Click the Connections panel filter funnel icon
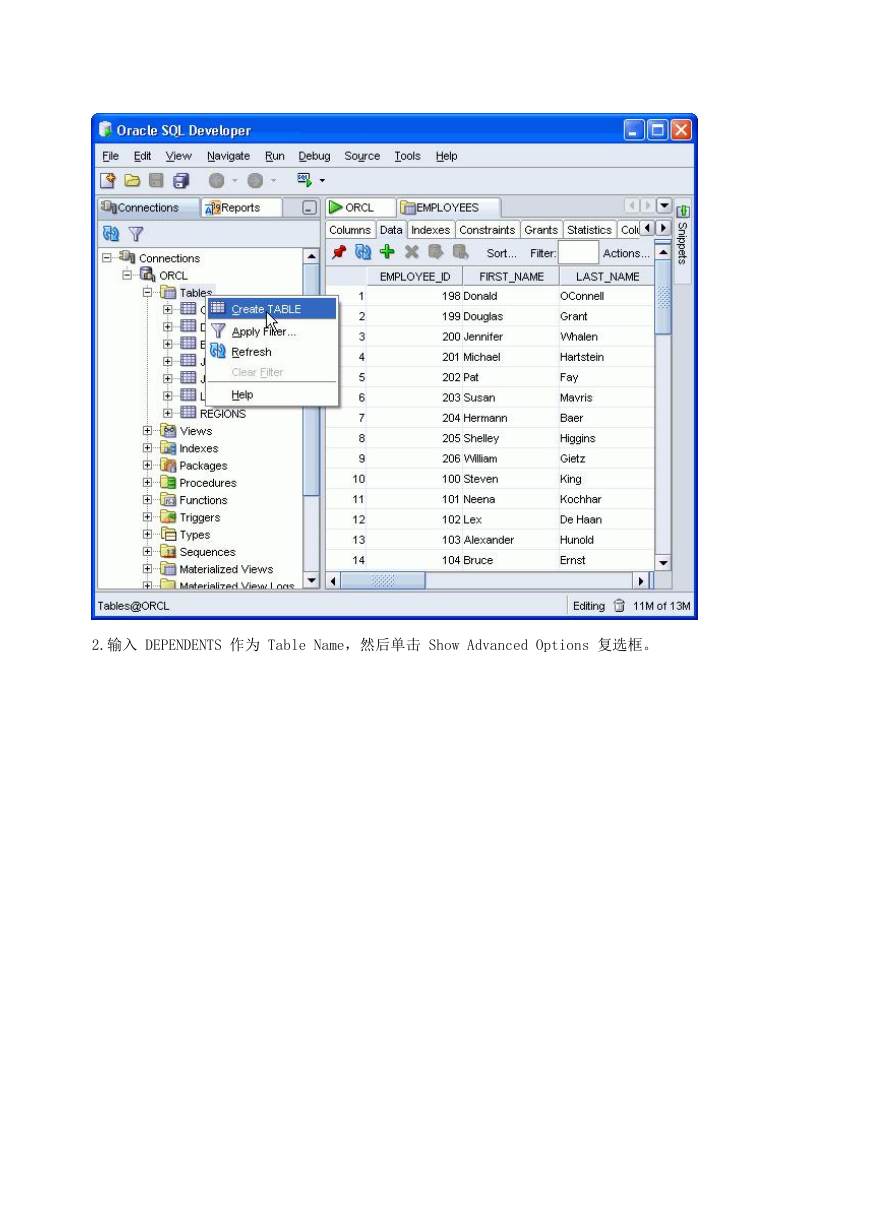 [x=136, y=234]
